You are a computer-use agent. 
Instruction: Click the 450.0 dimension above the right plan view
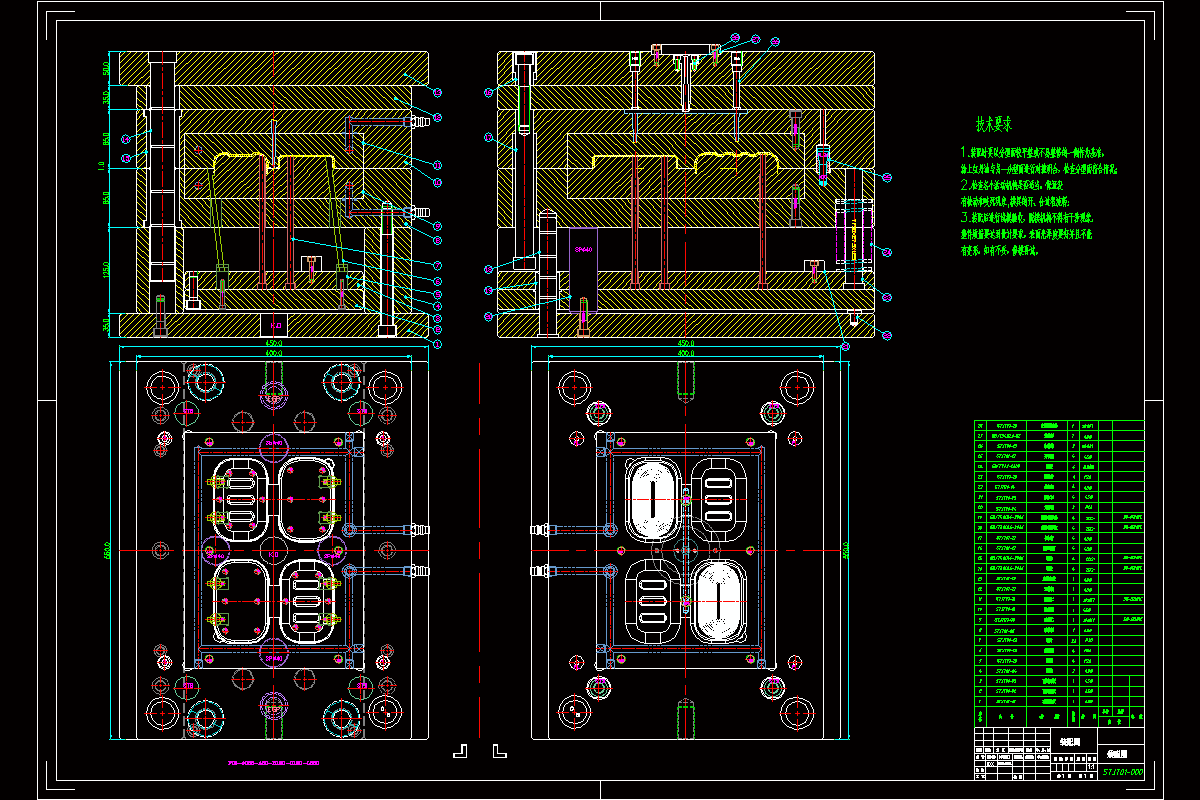pyautogui.click(x=686, y=345)
